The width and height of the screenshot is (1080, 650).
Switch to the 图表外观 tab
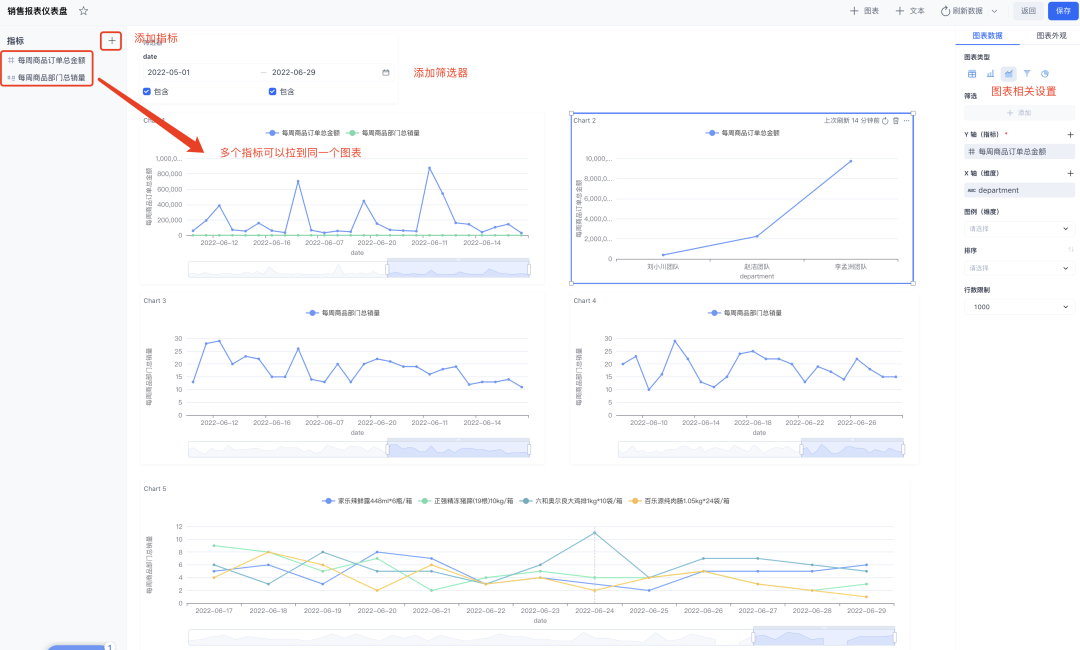pos(1051,36)
